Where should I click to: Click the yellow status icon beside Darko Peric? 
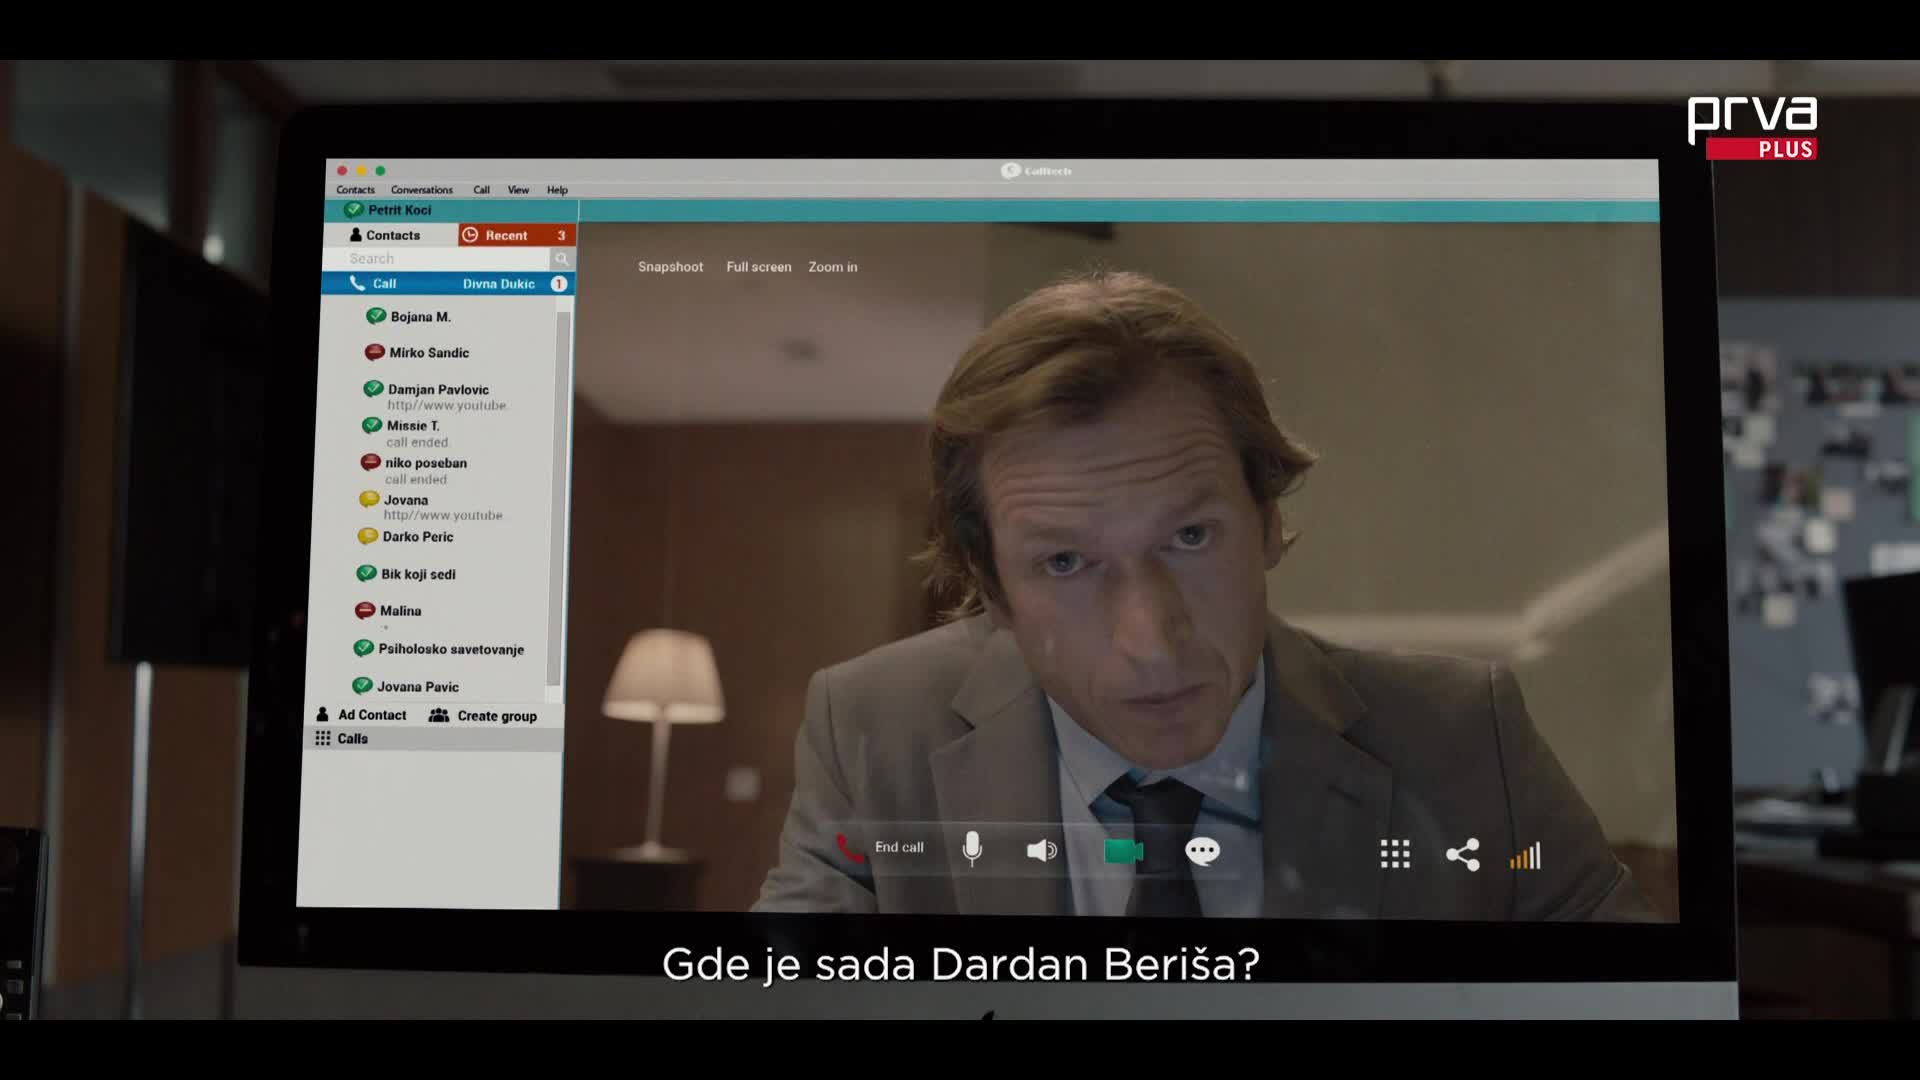point(368,536)
